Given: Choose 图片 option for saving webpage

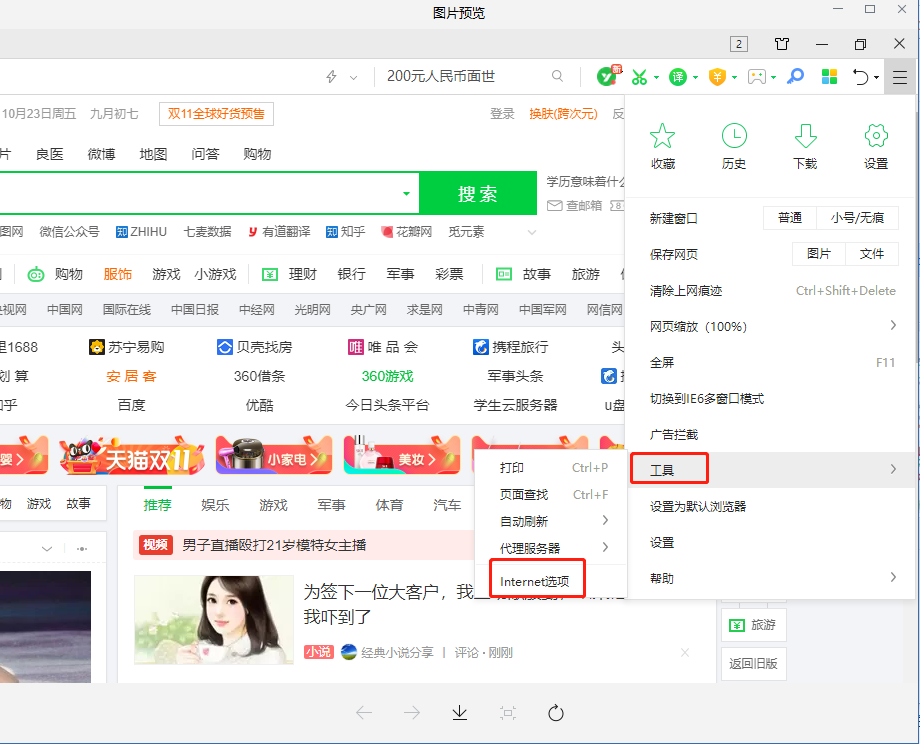Looking at the screenshot, I should 819,254.
